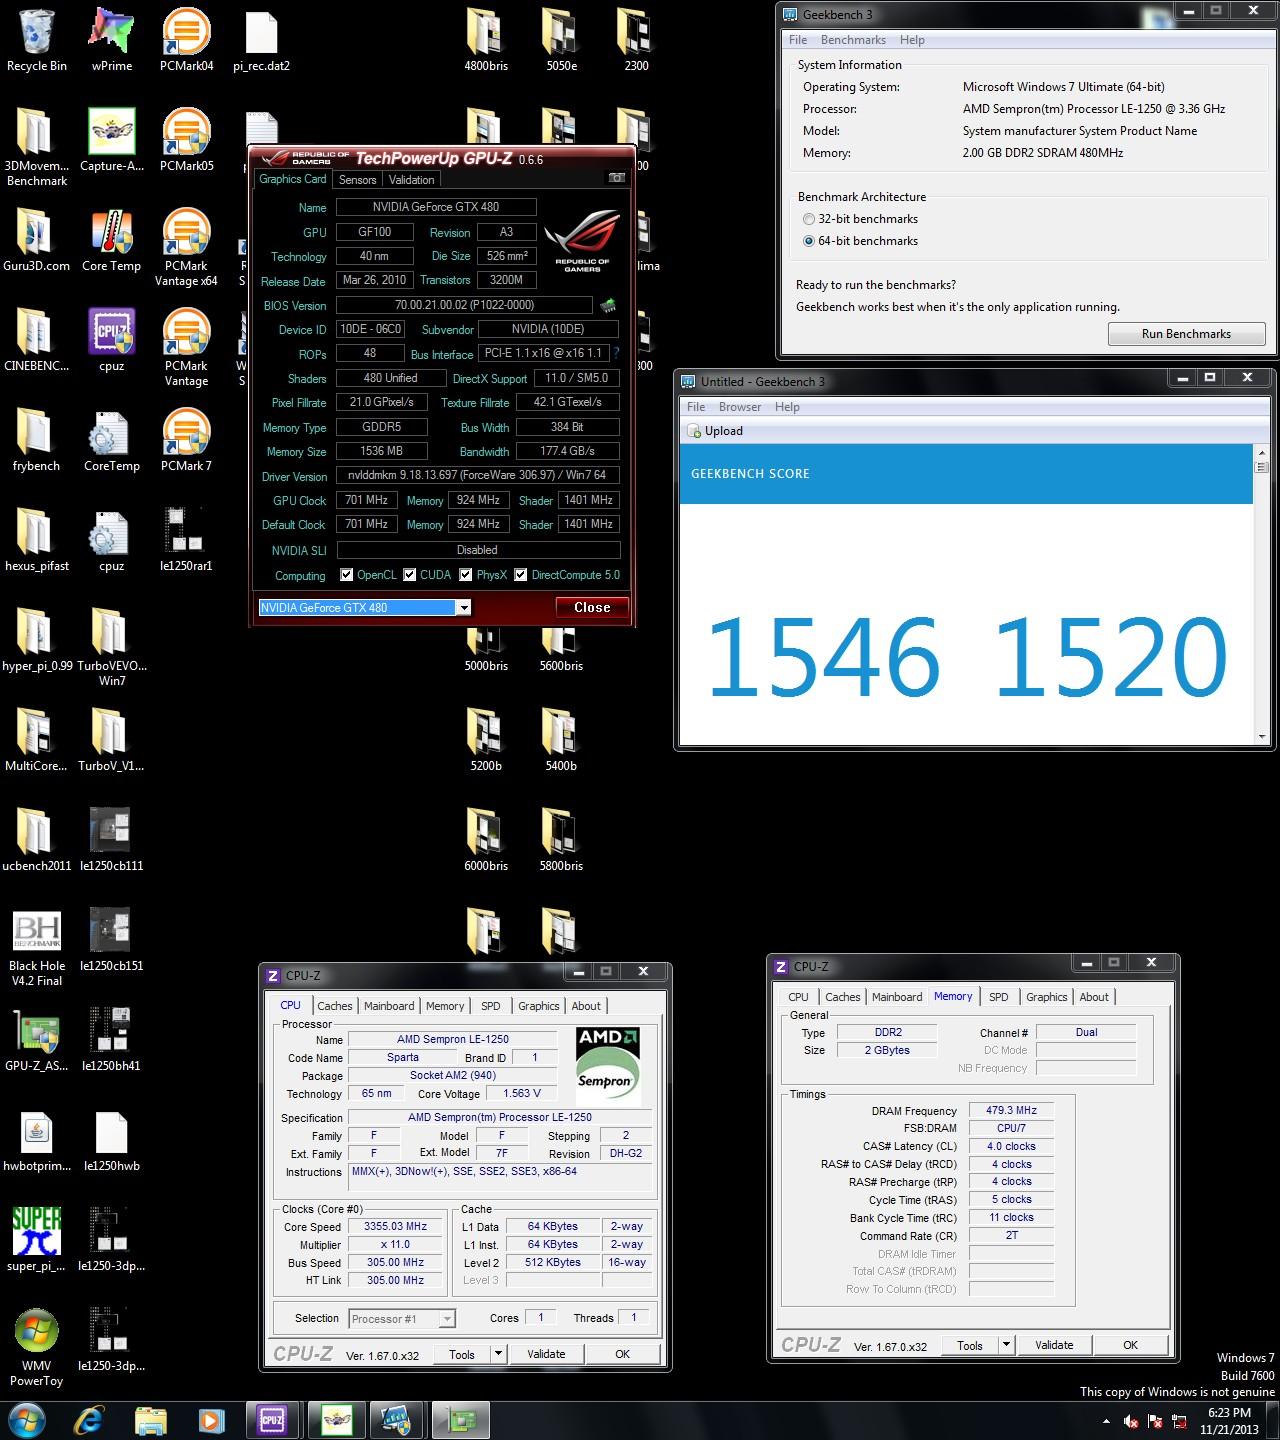This screenshot has height=1440, width=1280.
Task: Open Graphics tab in right CPU-Z window
Action: pyautogui.click(x=1047, y=997)
